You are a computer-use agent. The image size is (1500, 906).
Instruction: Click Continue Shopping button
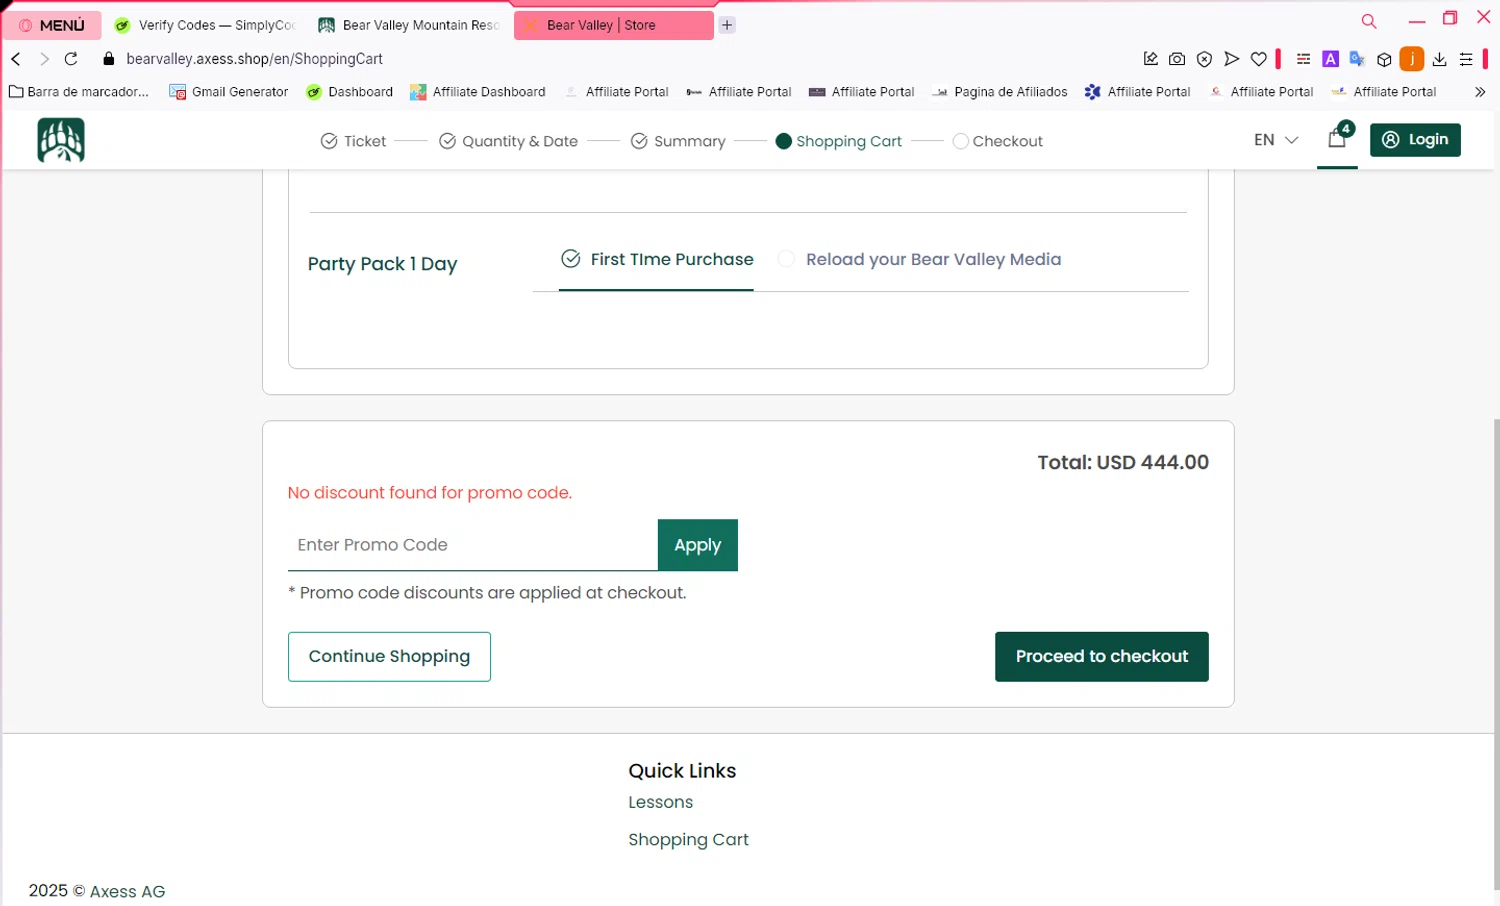tap(389, 656)
